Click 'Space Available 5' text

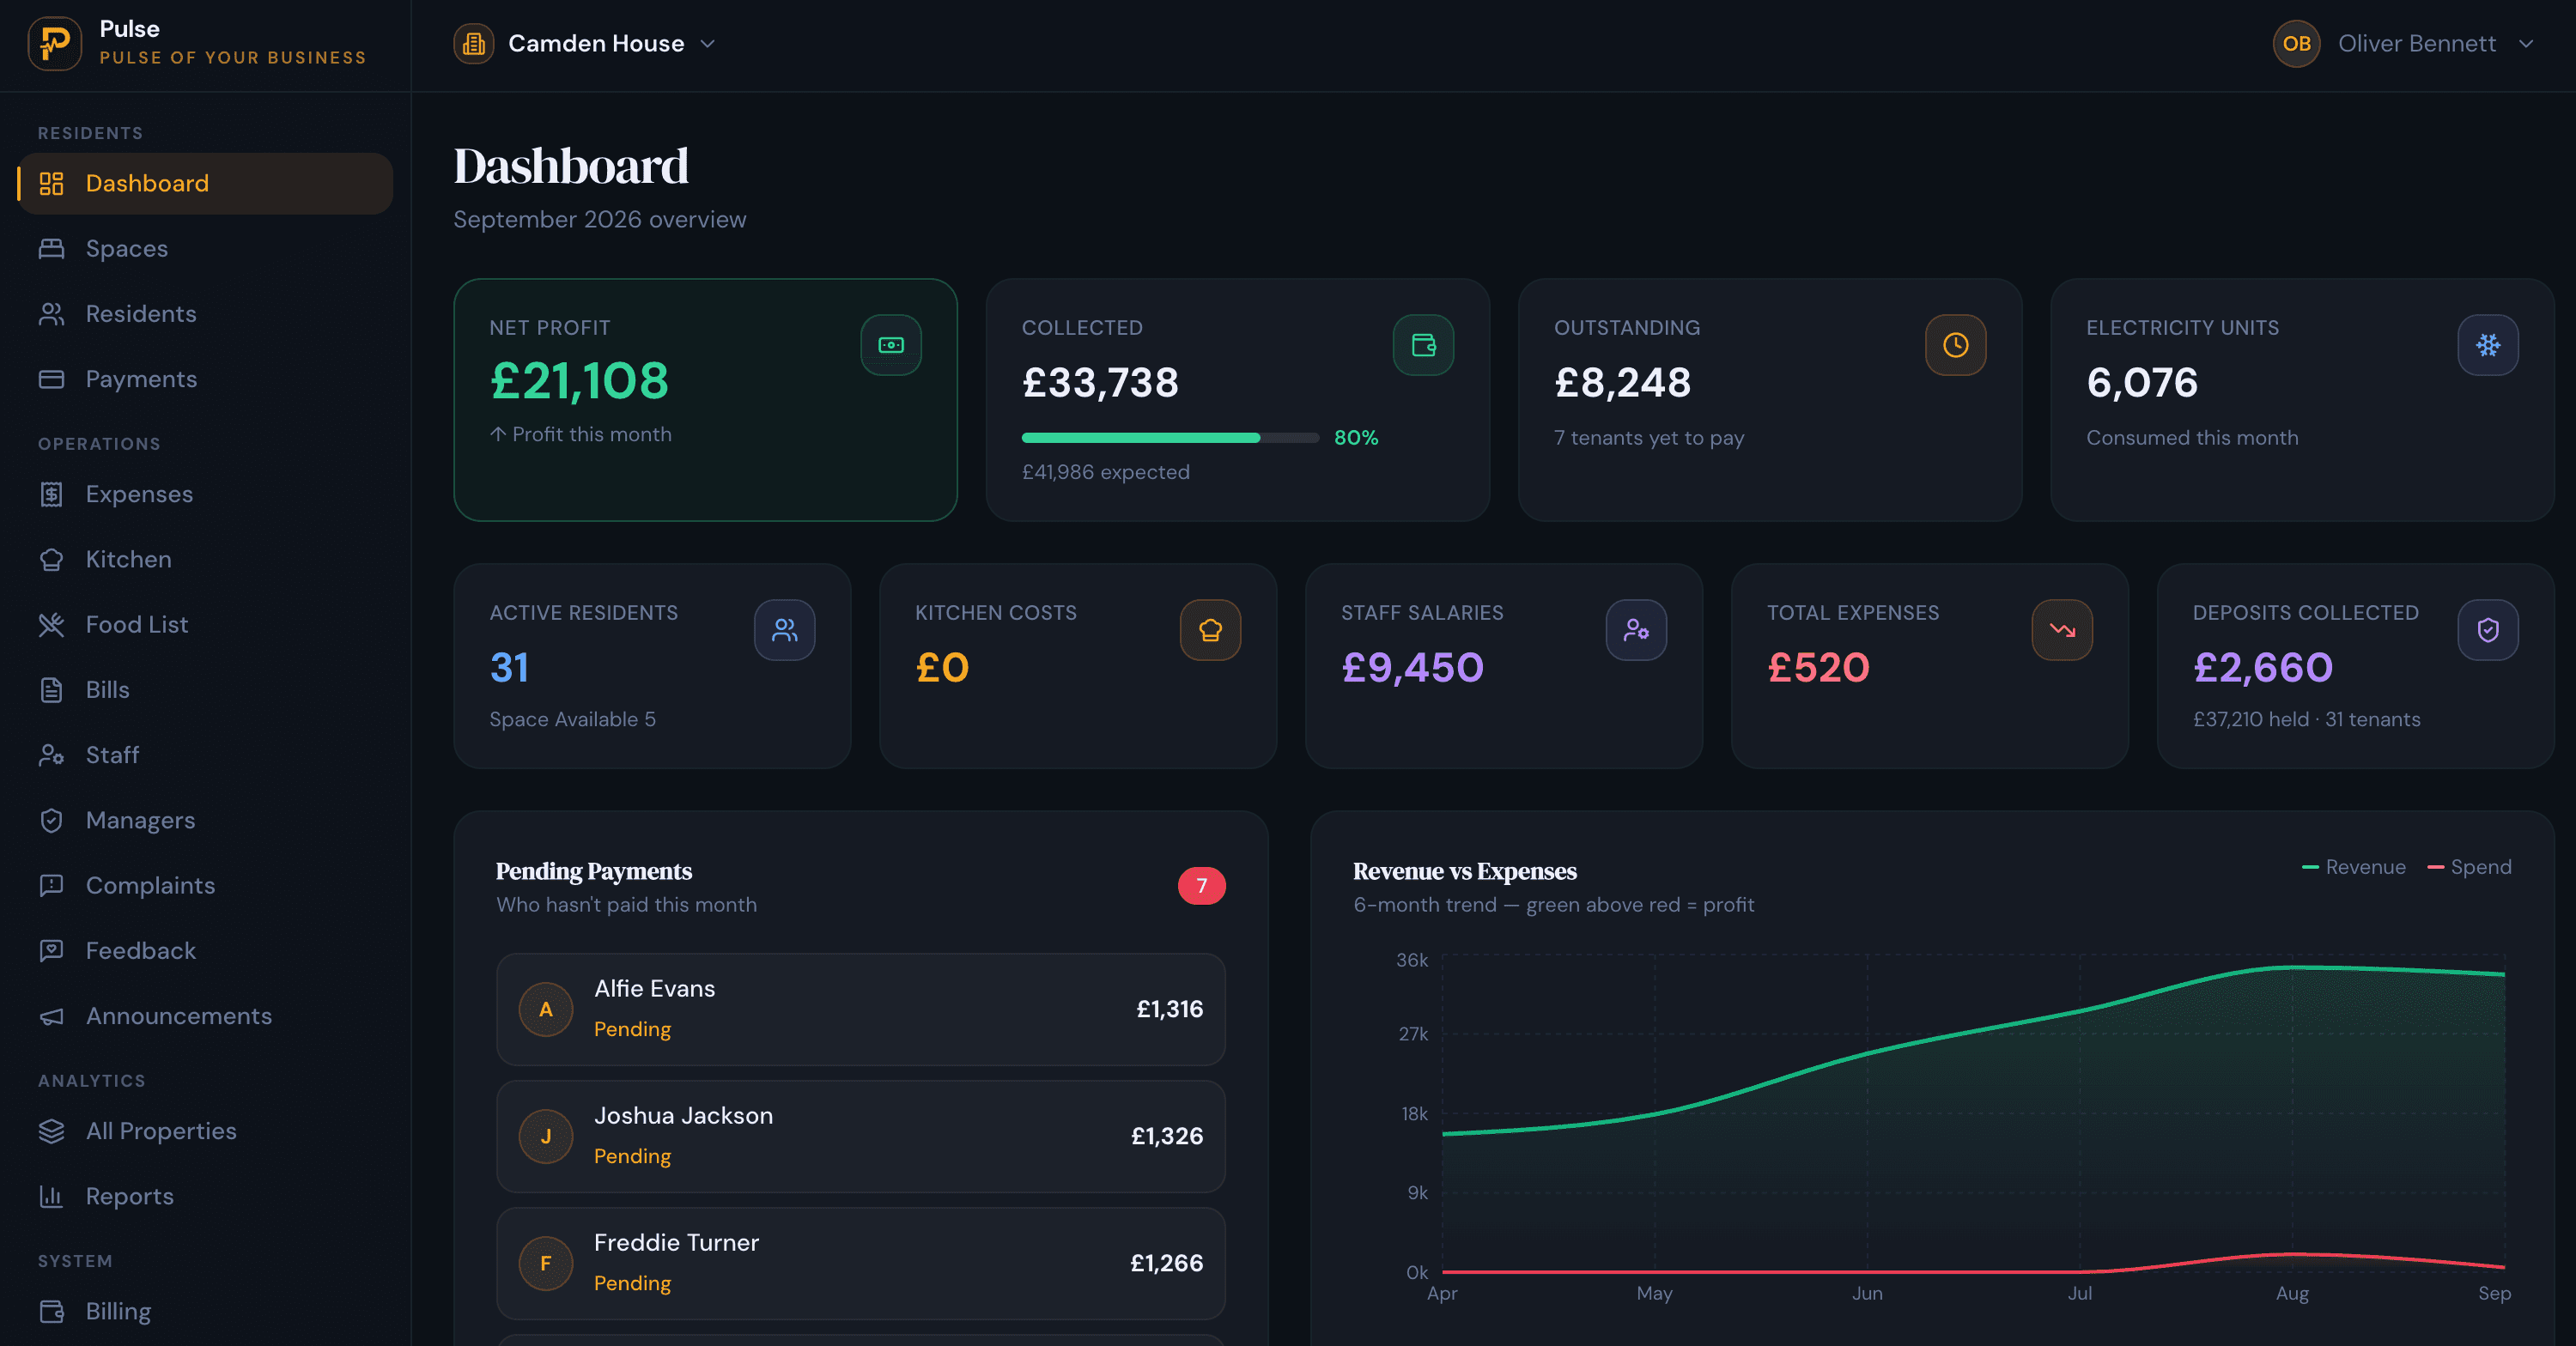point(573,719)
